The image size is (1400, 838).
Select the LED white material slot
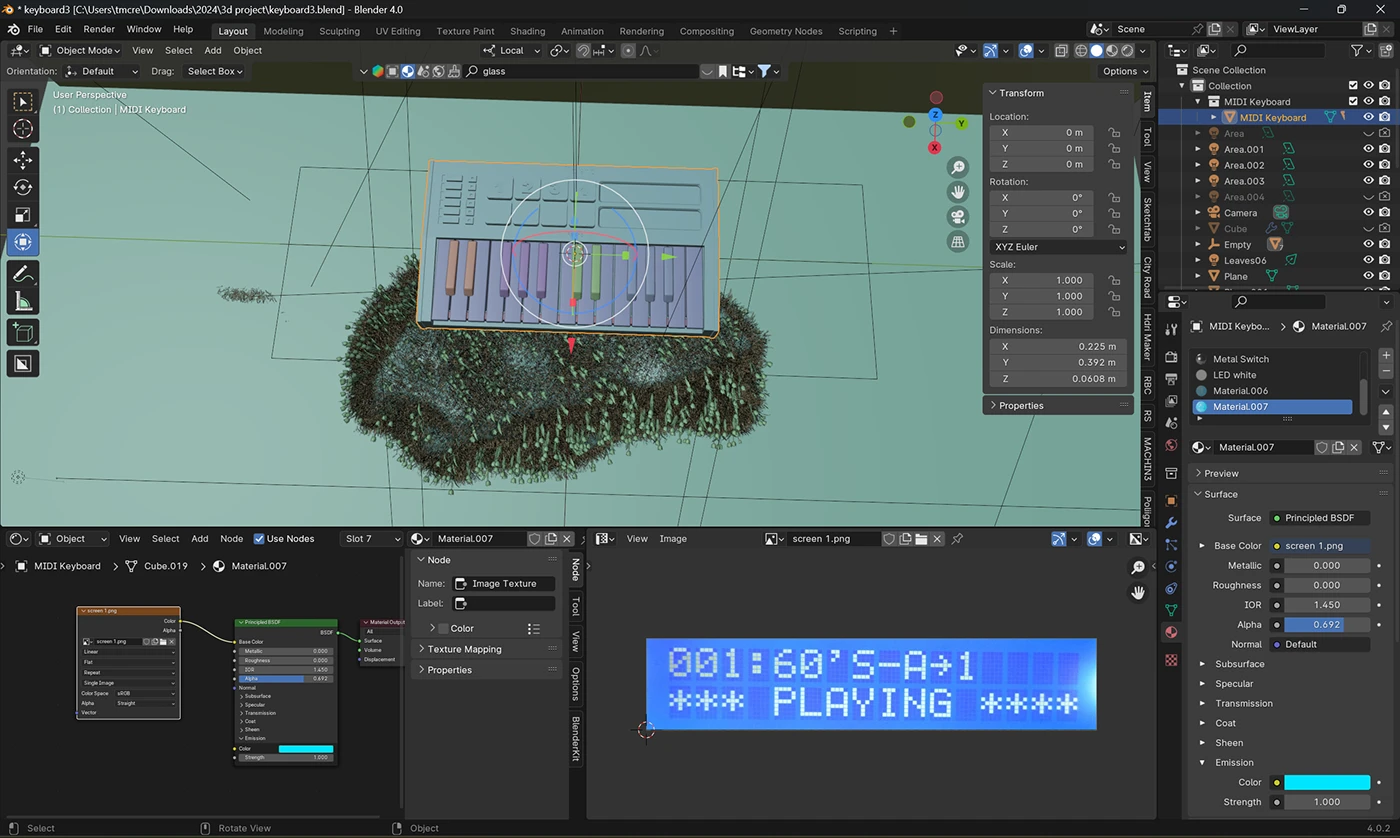tap(1273, 375)
